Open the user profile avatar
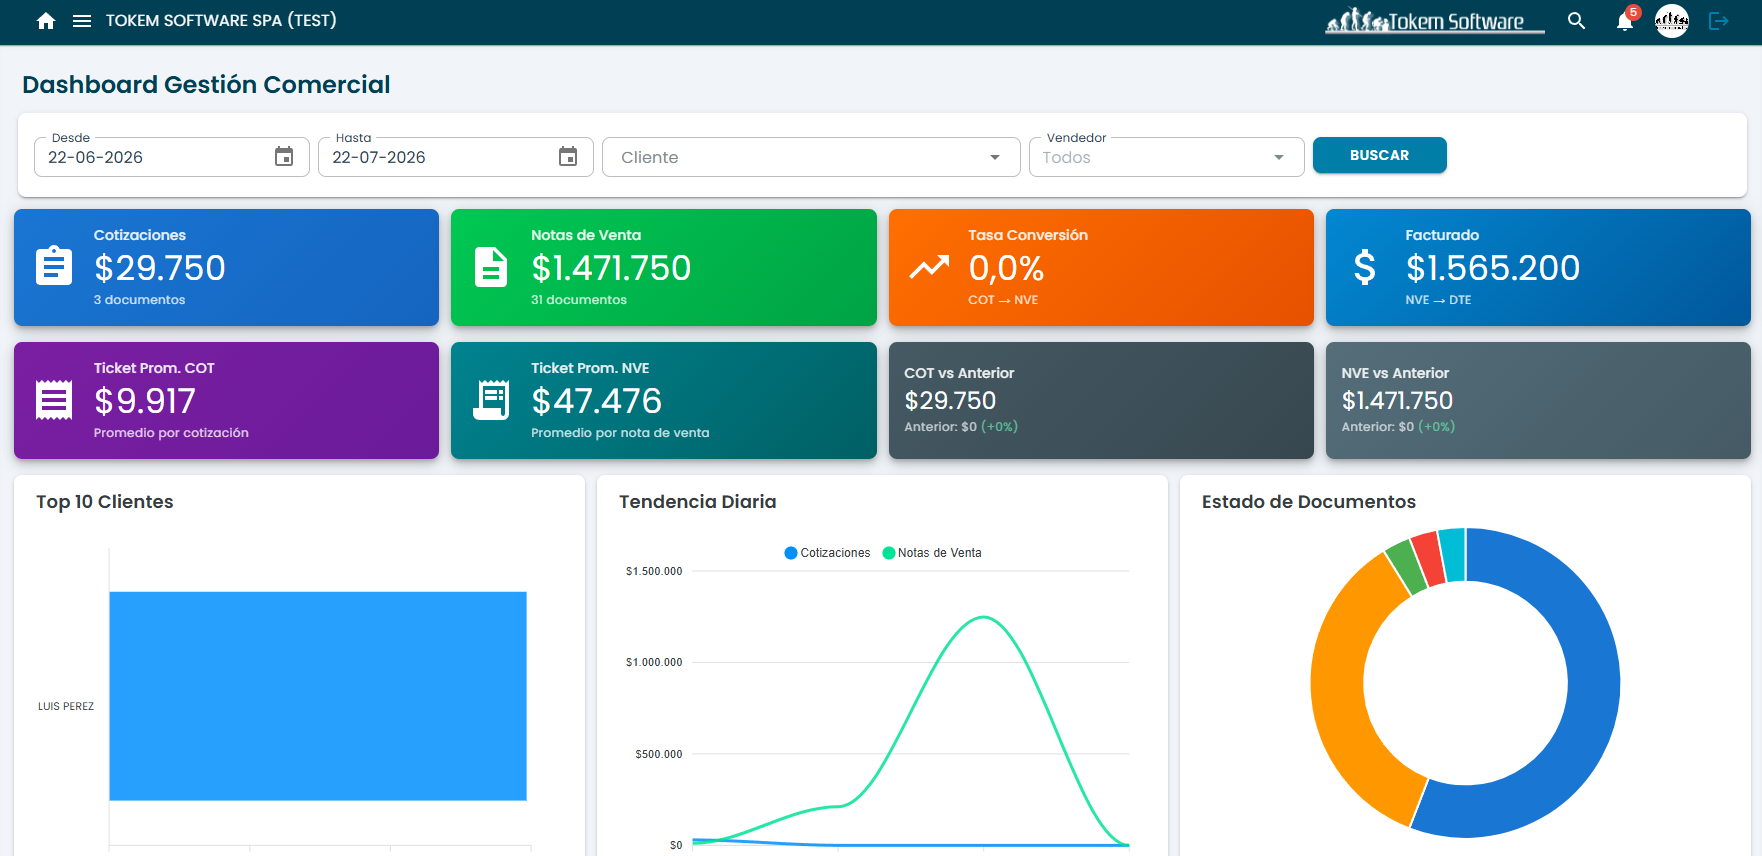The width and height of the screenshot is (1762, 856). [1672, 21]
